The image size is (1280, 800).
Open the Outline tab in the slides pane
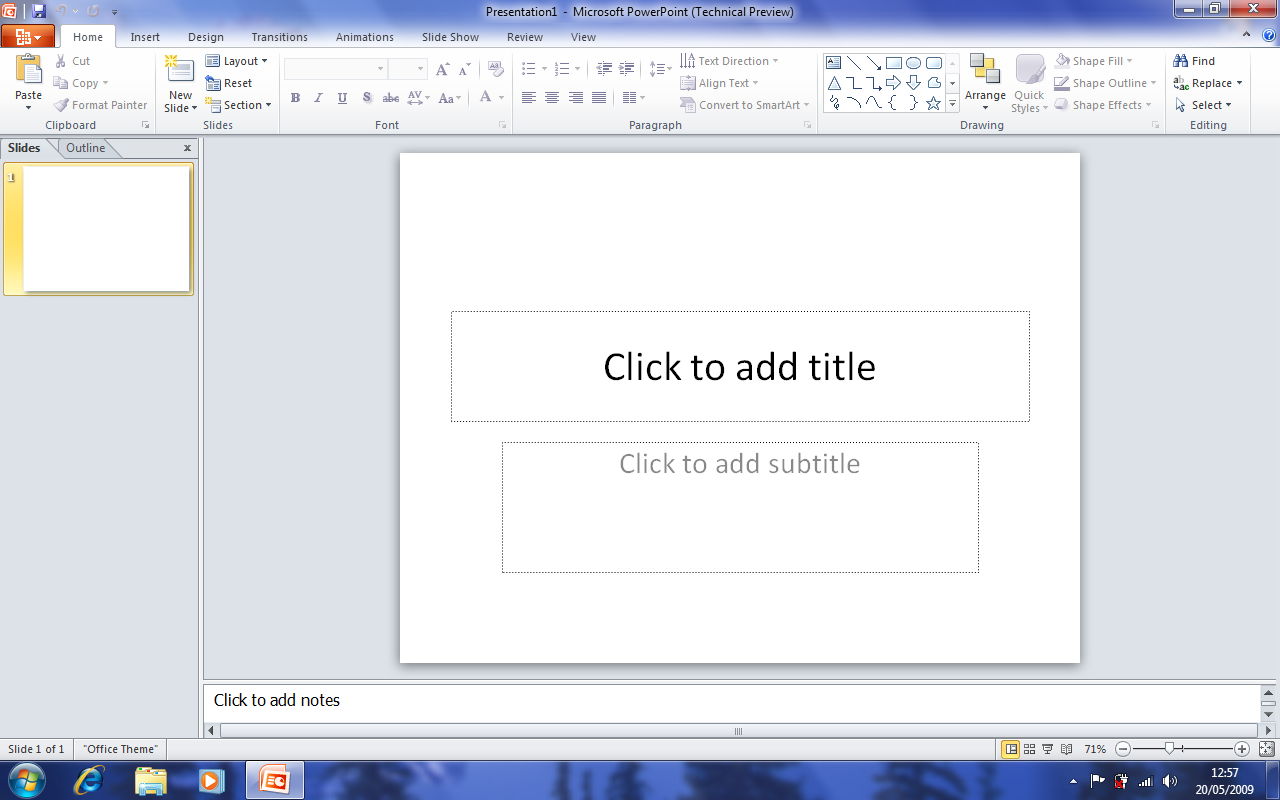point(85,147)
